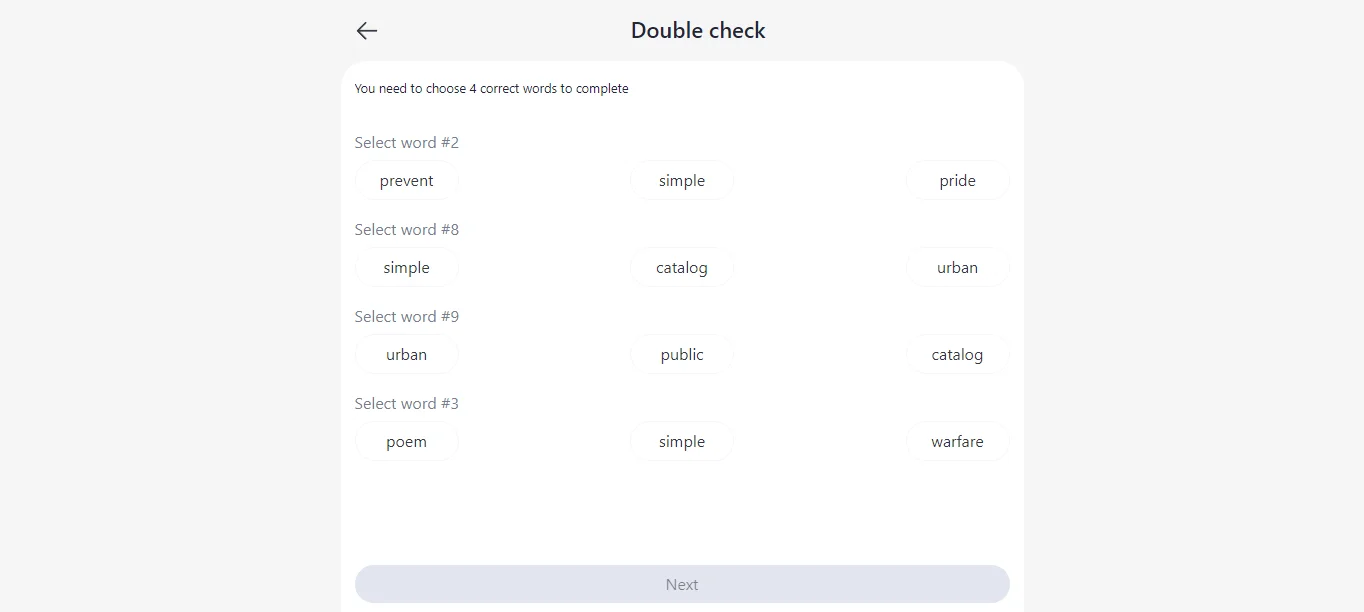Screen dimensions: 1364x612
Task: Choose "prevent" for word #2
Action: pos(406,181)
